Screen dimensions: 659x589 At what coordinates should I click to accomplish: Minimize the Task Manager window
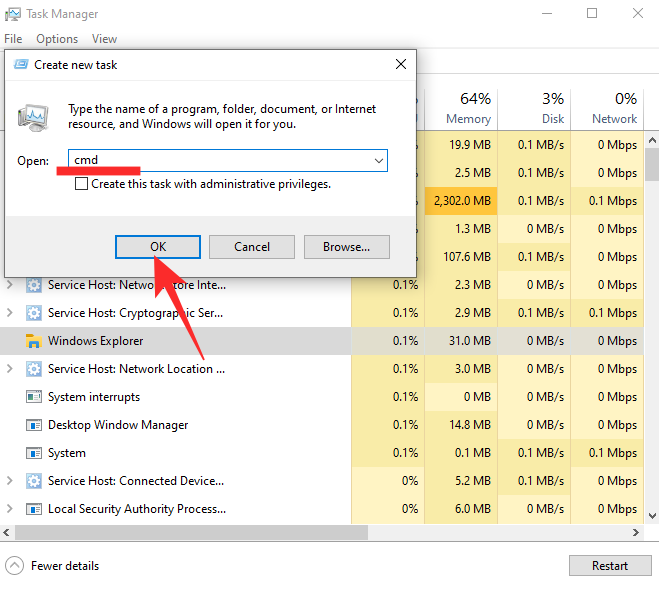pos(547,13)
